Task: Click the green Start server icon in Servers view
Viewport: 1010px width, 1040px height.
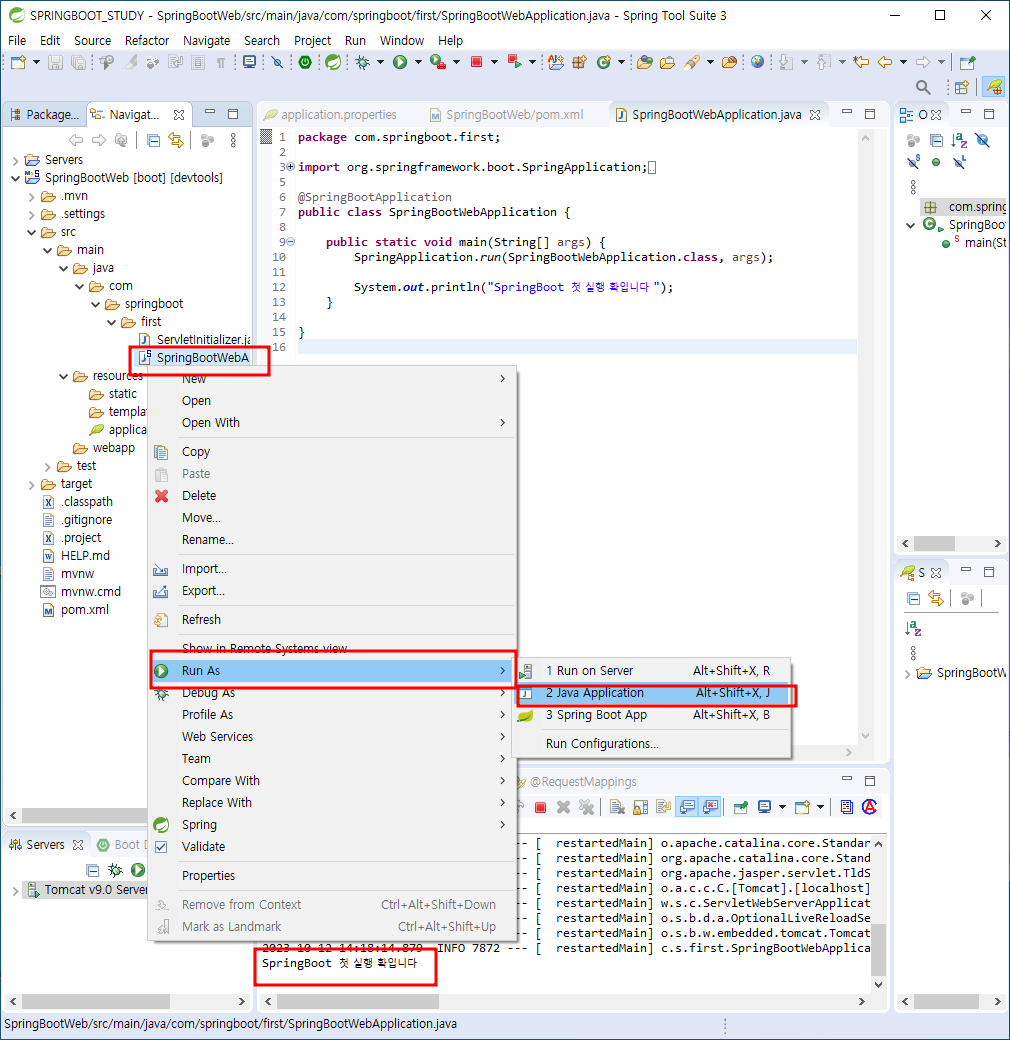Action: 138,870
